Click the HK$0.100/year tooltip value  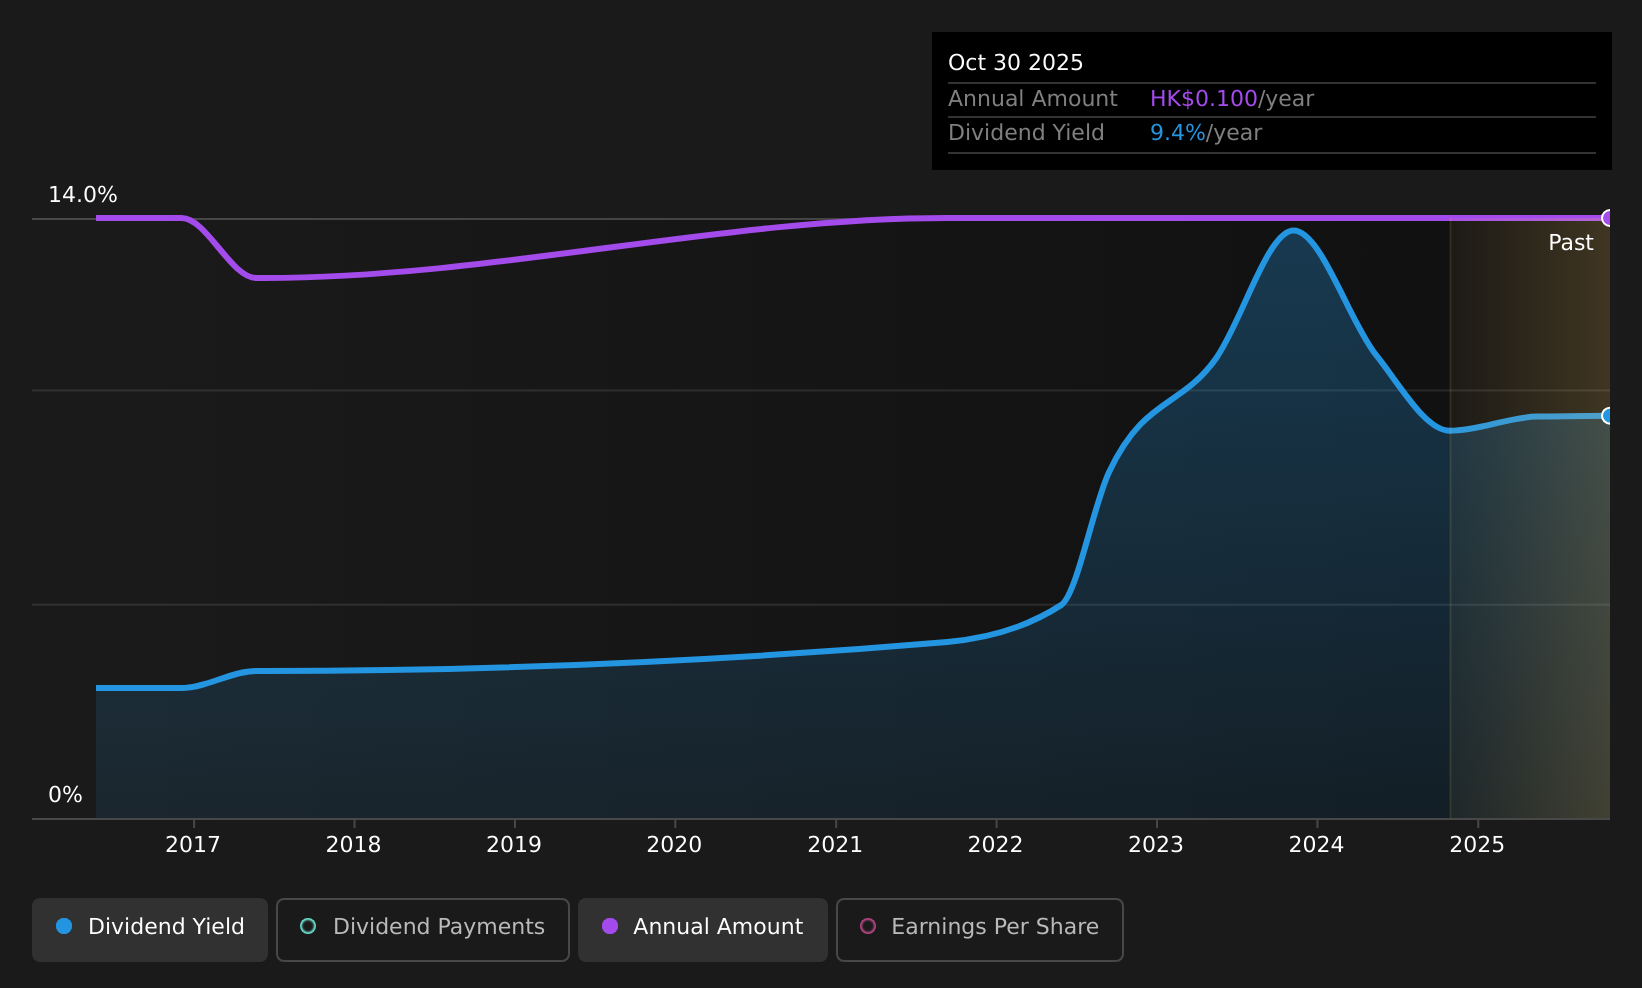(1232, 99)
